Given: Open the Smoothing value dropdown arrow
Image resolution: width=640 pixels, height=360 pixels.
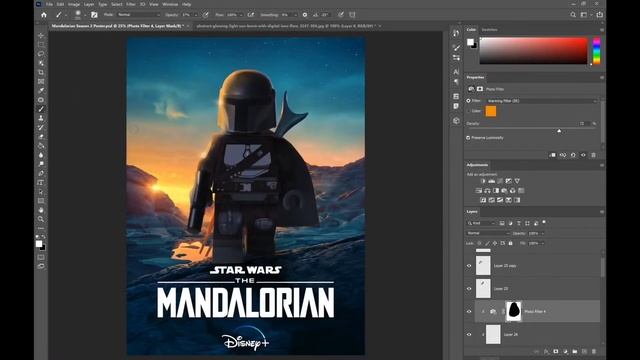Looking at the screenshot, I should point(295,15).
